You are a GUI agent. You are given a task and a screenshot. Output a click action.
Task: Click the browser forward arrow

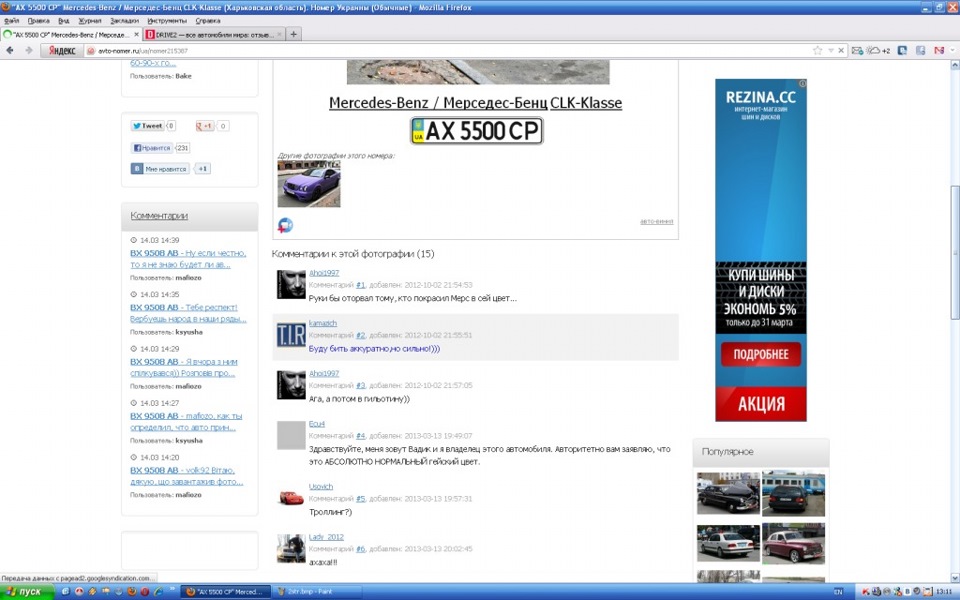click(x=28, y=50)
